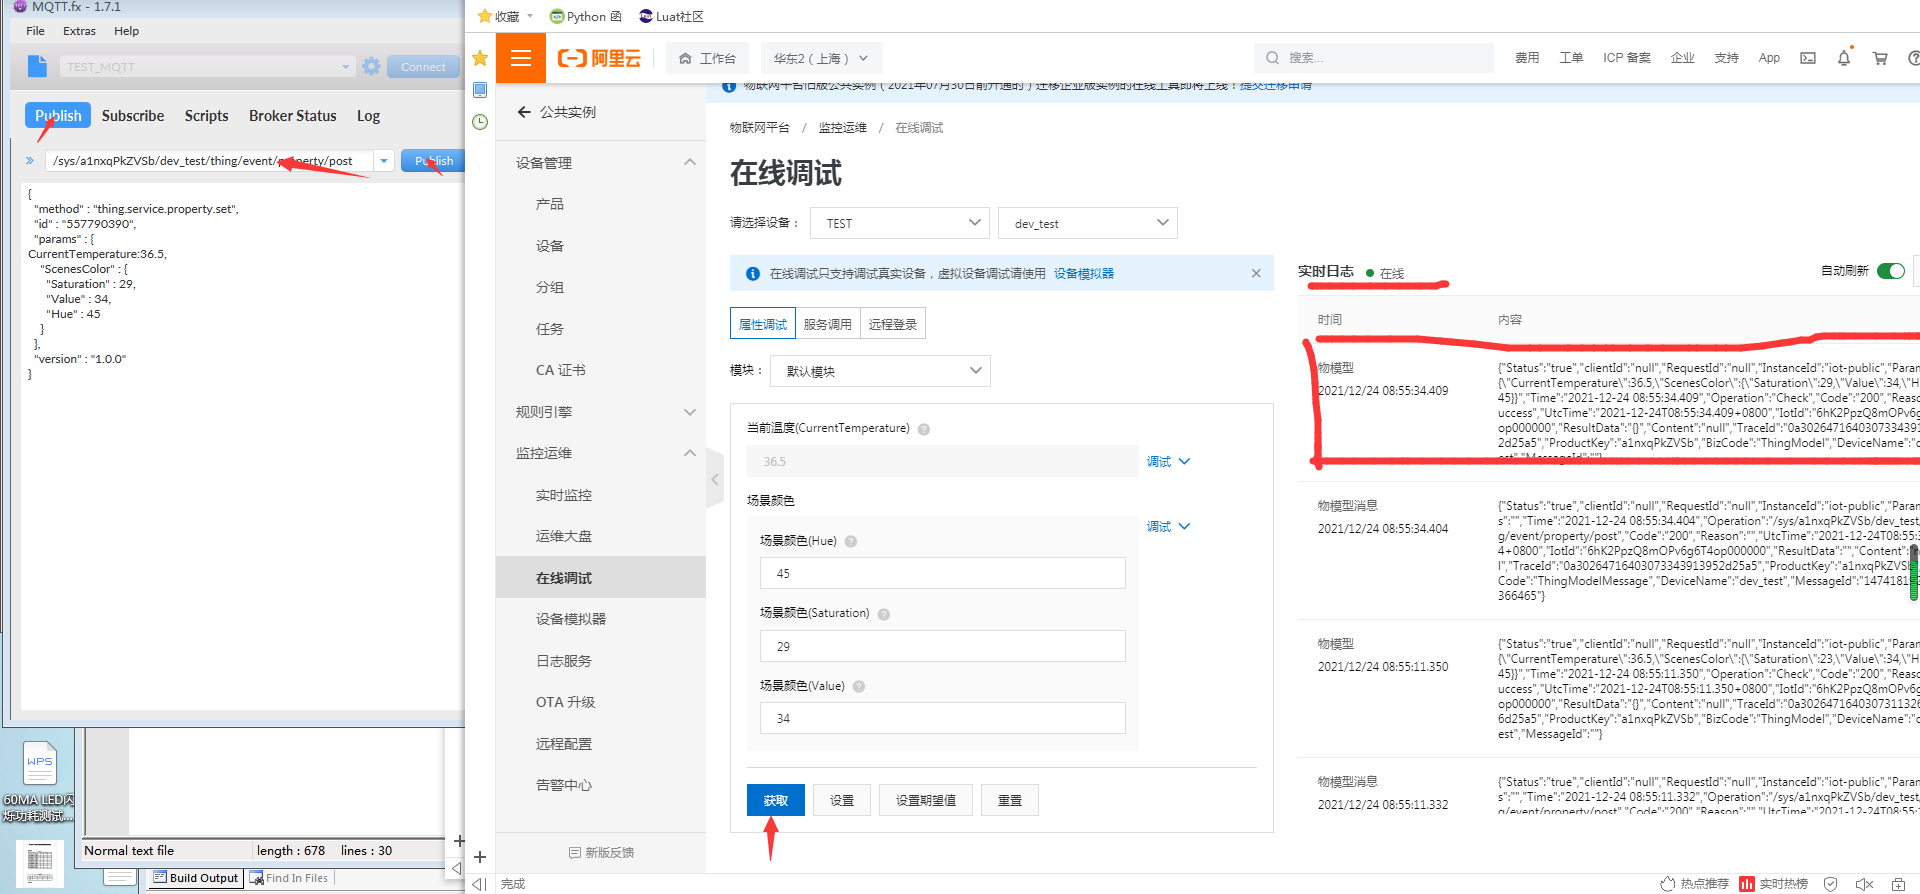
Task: Open the 设备模拟器 link in notice
Action: pyautogui.click(x=1084, y=273)
